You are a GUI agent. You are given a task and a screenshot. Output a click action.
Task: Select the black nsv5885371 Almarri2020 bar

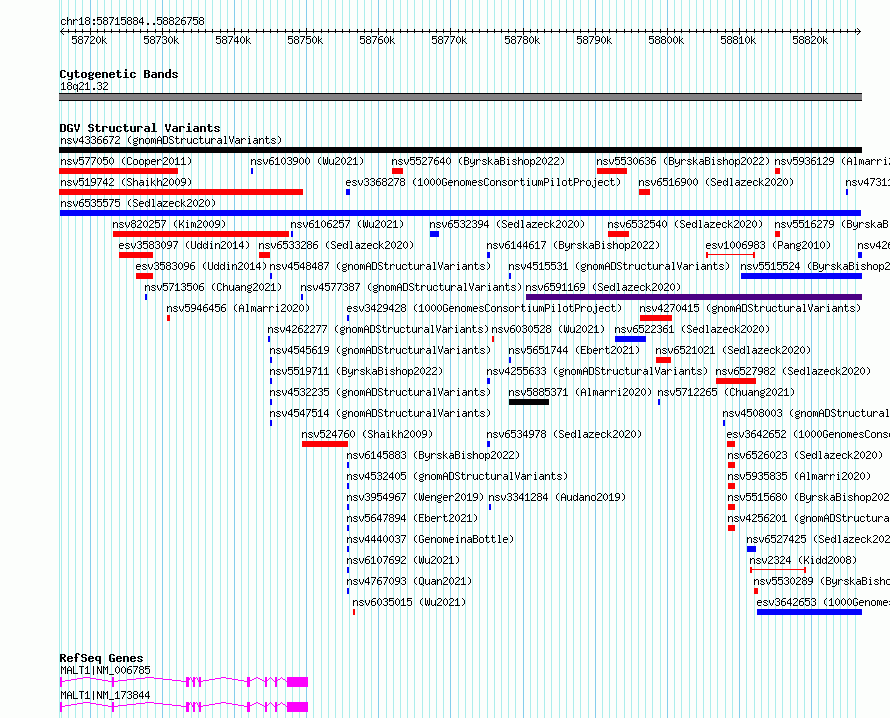[x=529, y=402]
